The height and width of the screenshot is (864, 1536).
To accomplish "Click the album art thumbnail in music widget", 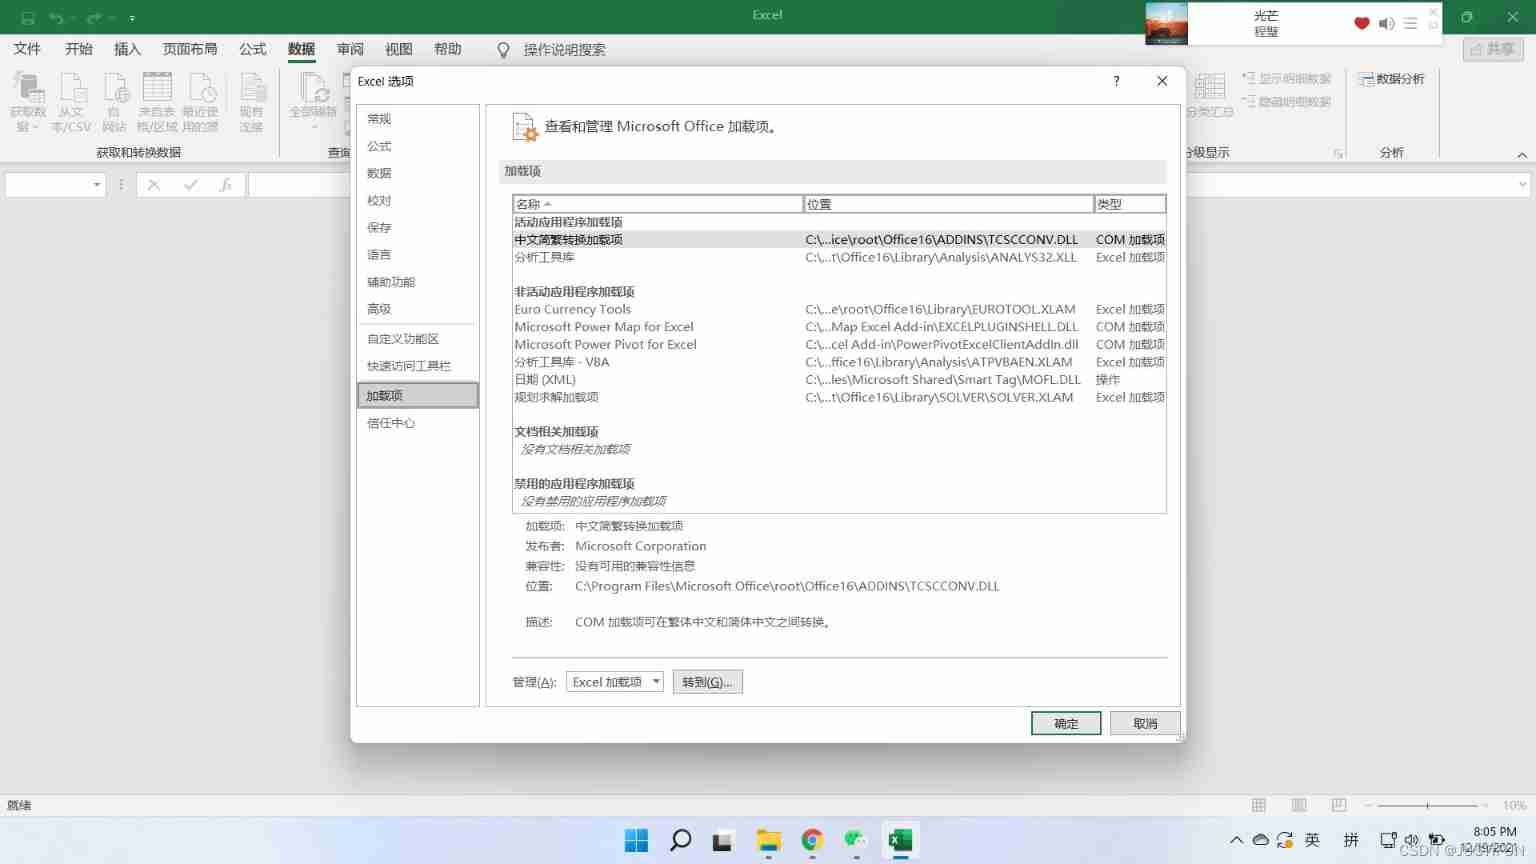I will coord(1166,23).
